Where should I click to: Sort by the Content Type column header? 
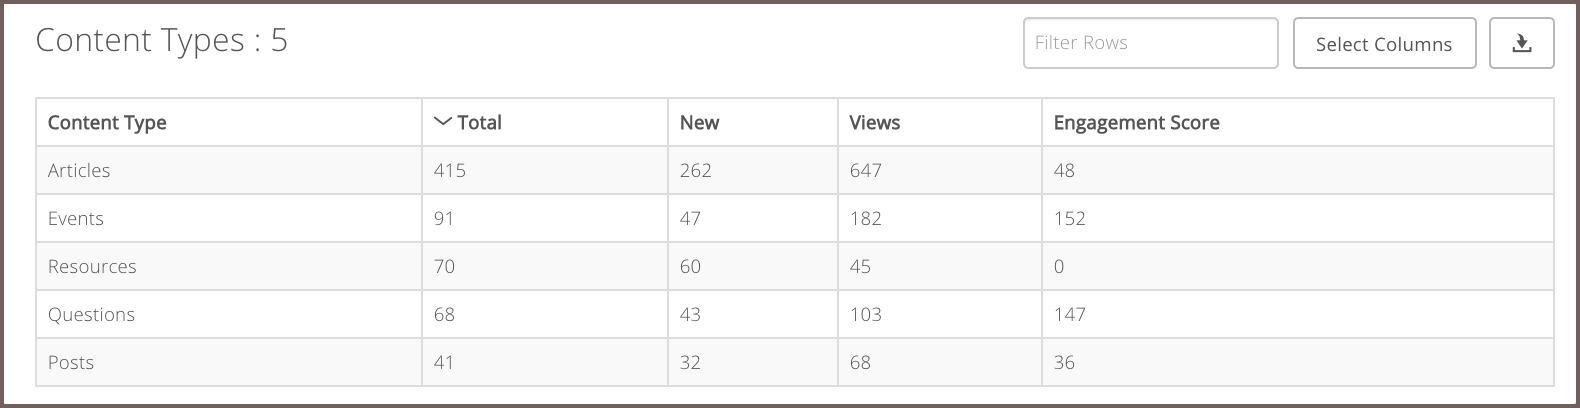point(107,122)
